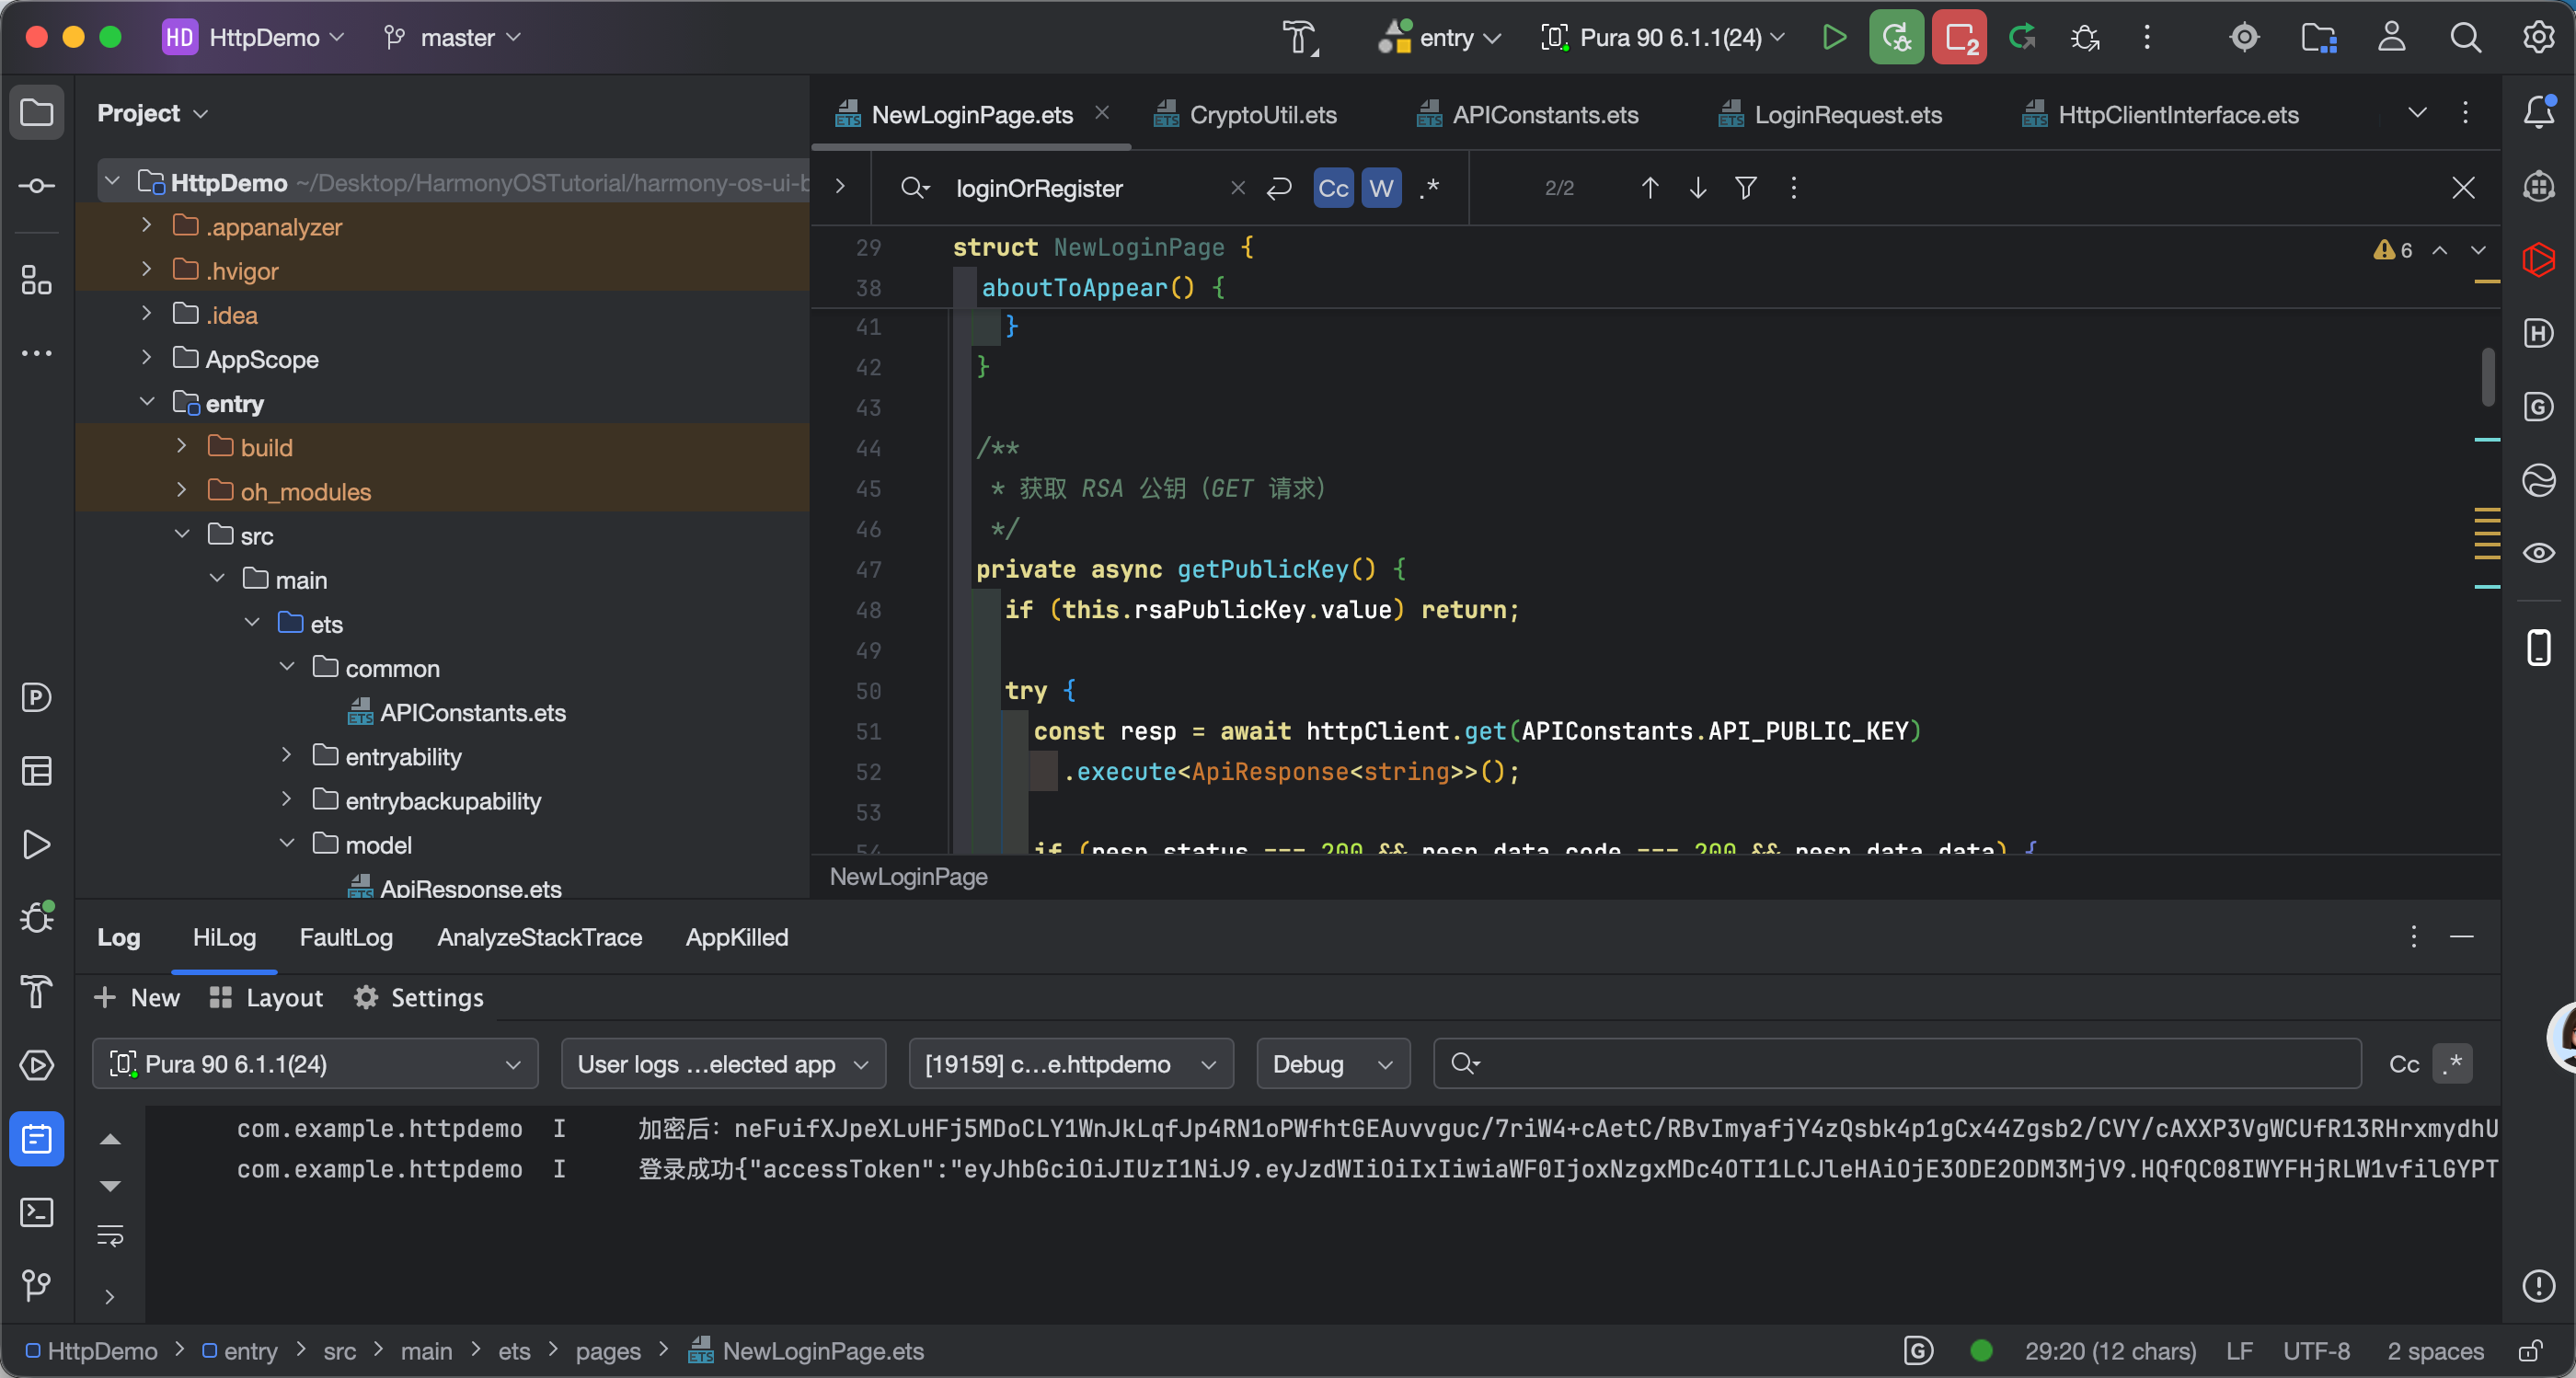The height and width of the screenshot is (1378, 2576).
Task: Switch to the CryptoUtil.ets tab
Action: click(1245, 115)
